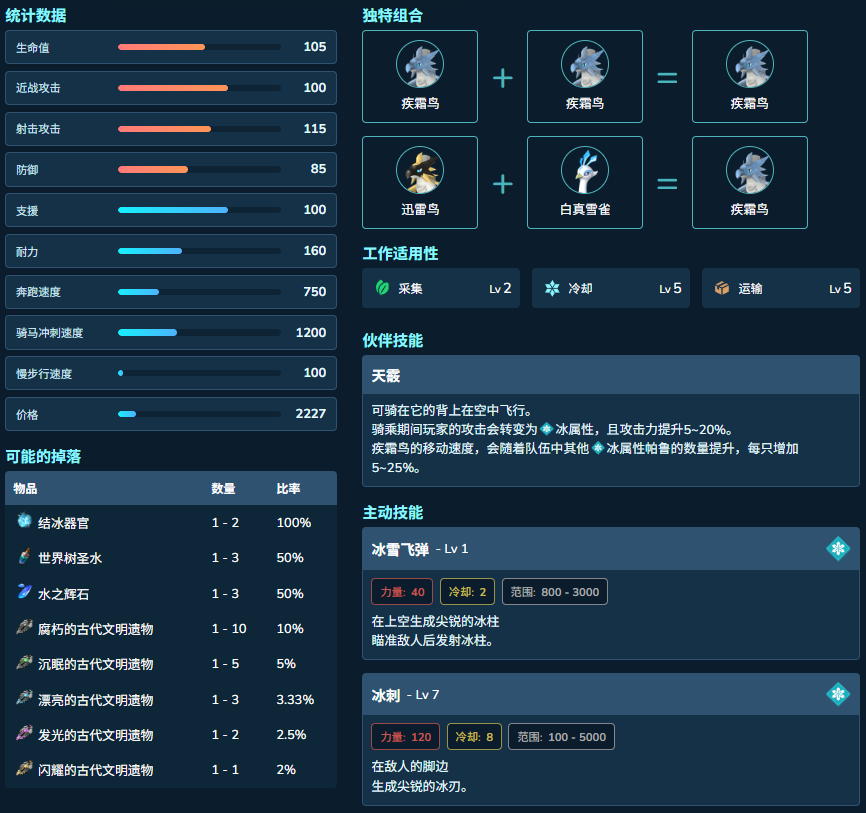Image resolution: width=866 pixels, height=813 pixels.
Task: Click the 1 - 10 quantity value
Action: (x=229, y=629)
